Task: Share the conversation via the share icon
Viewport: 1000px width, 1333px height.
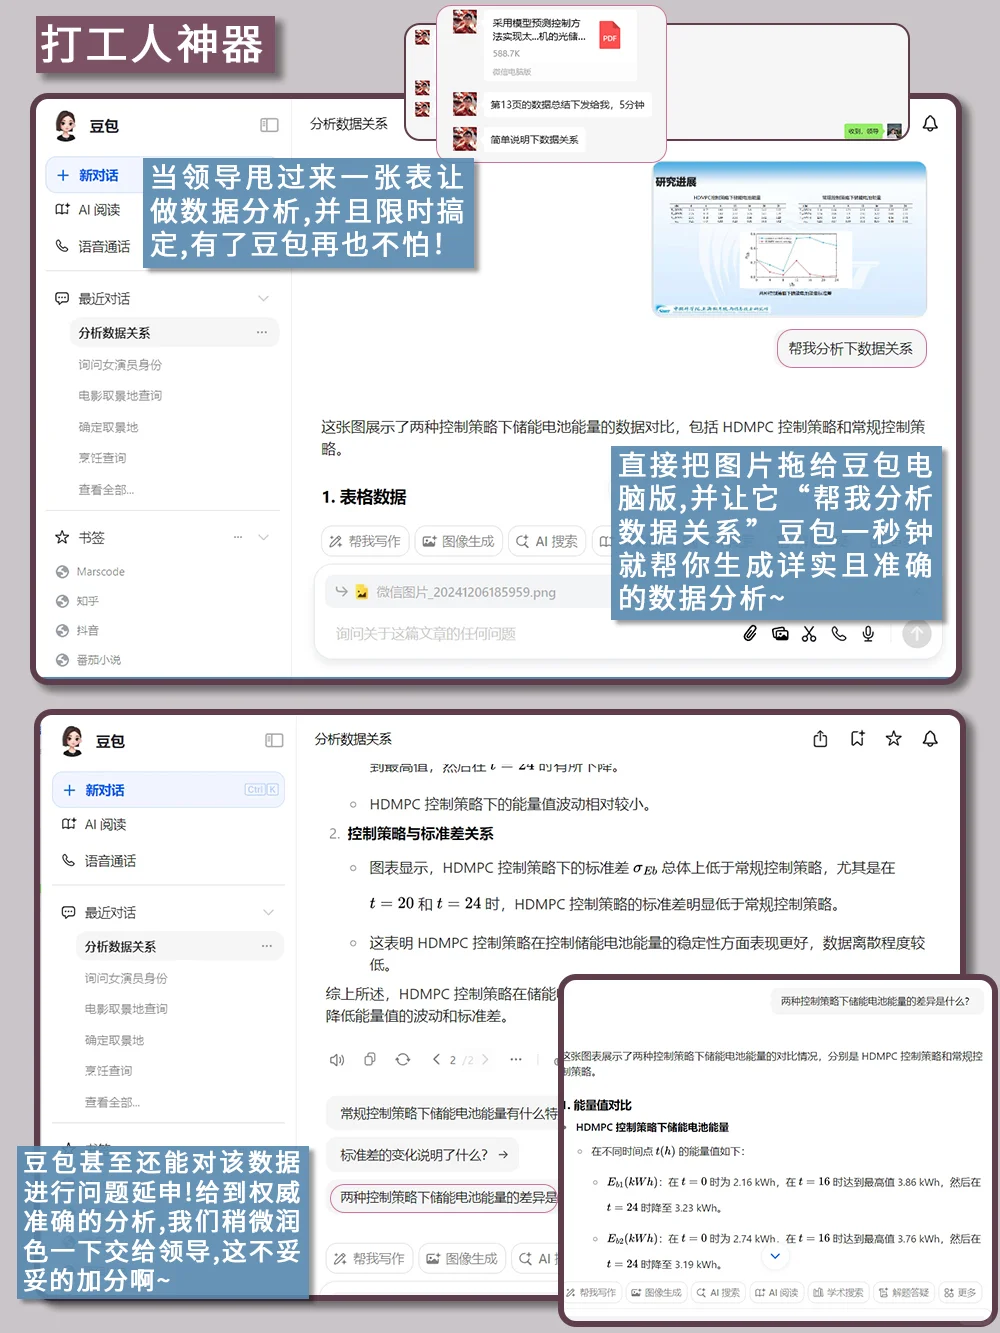Action: pos(820,738)
